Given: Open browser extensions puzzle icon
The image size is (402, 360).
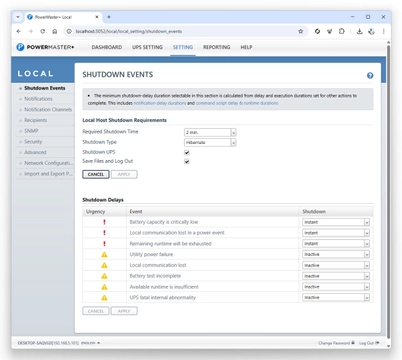Looking at the screenshot, I should [342, 31].
